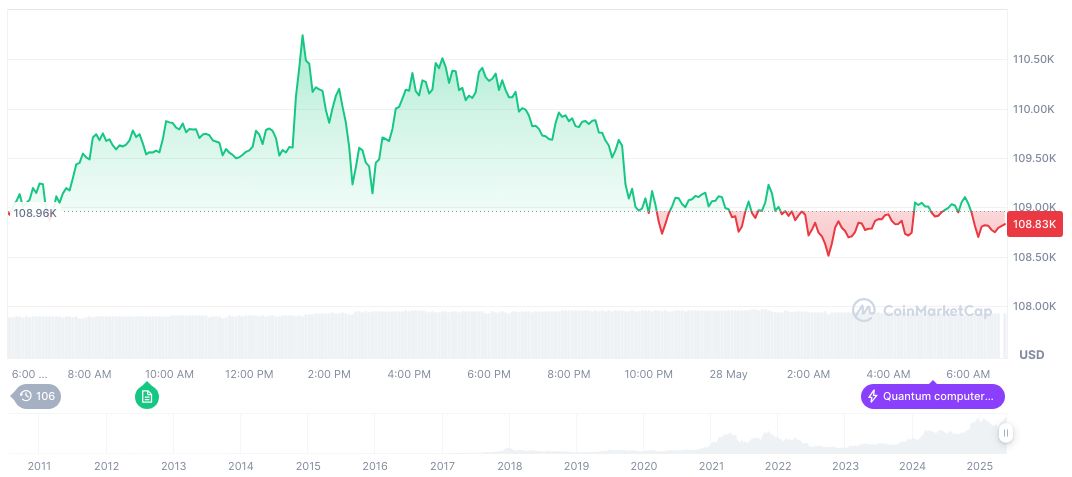Viewport: 1072px width, 477px height.
Task: Click the 10:00 PM time axis label
Action: (x=648, y=374)
